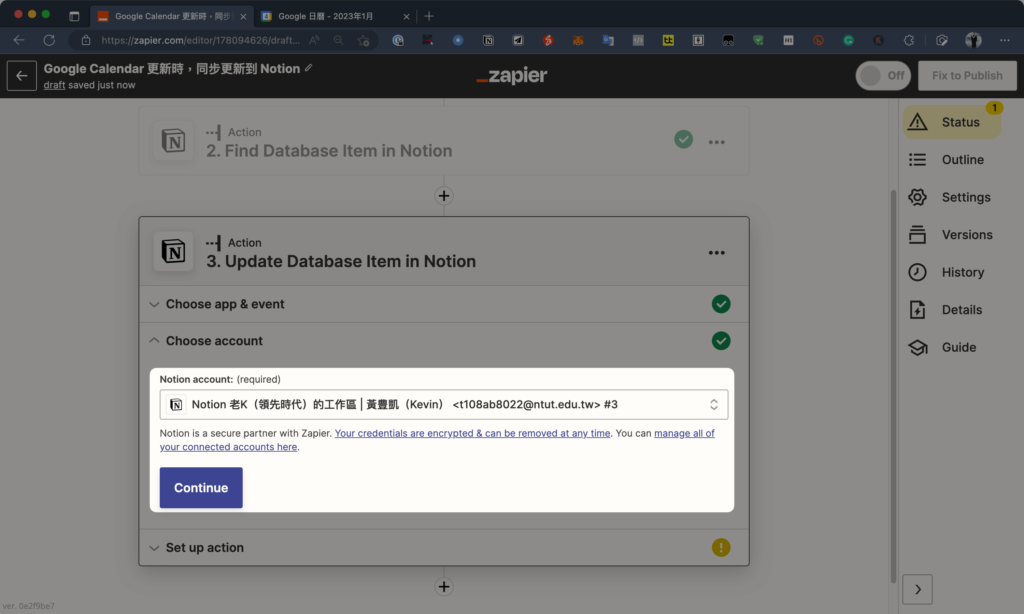Click the Guide graduation cap icon

pyautogui.click(x=918, y=347)
